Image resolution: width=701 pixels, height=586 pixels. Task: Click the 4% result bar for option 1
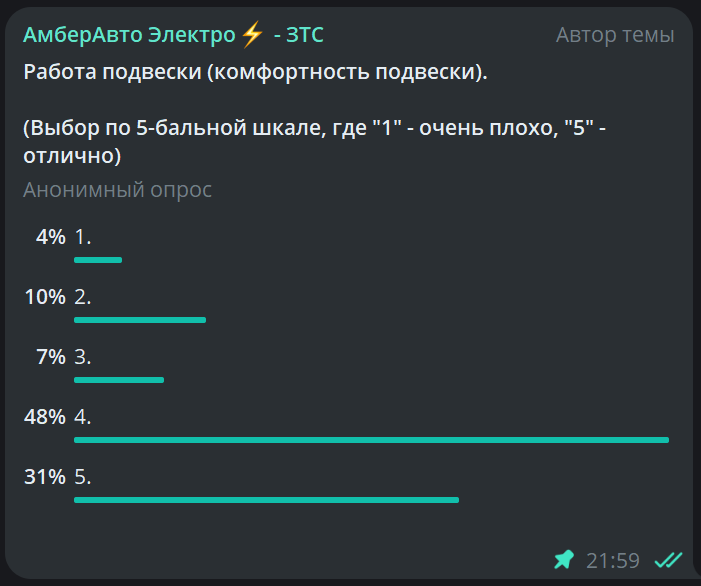(x=98, y=260)
